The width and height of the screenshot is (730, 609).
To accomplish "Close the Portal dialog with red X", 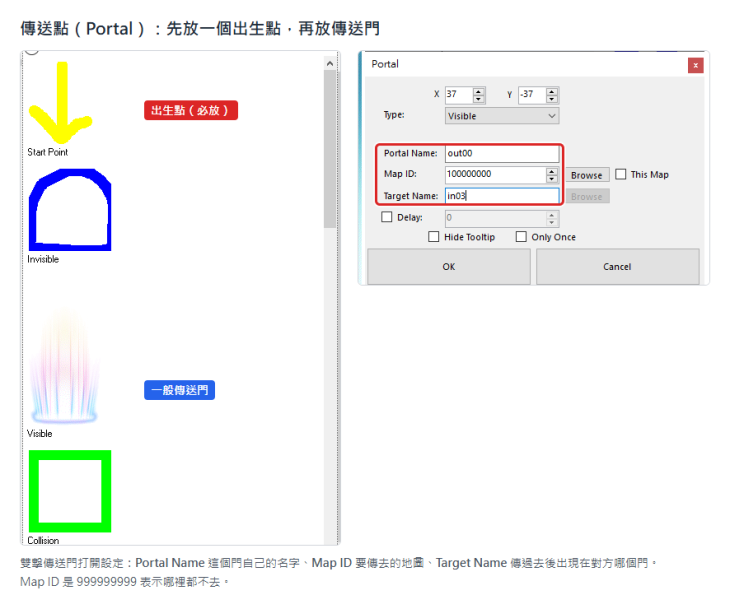I will pos(695,65).
